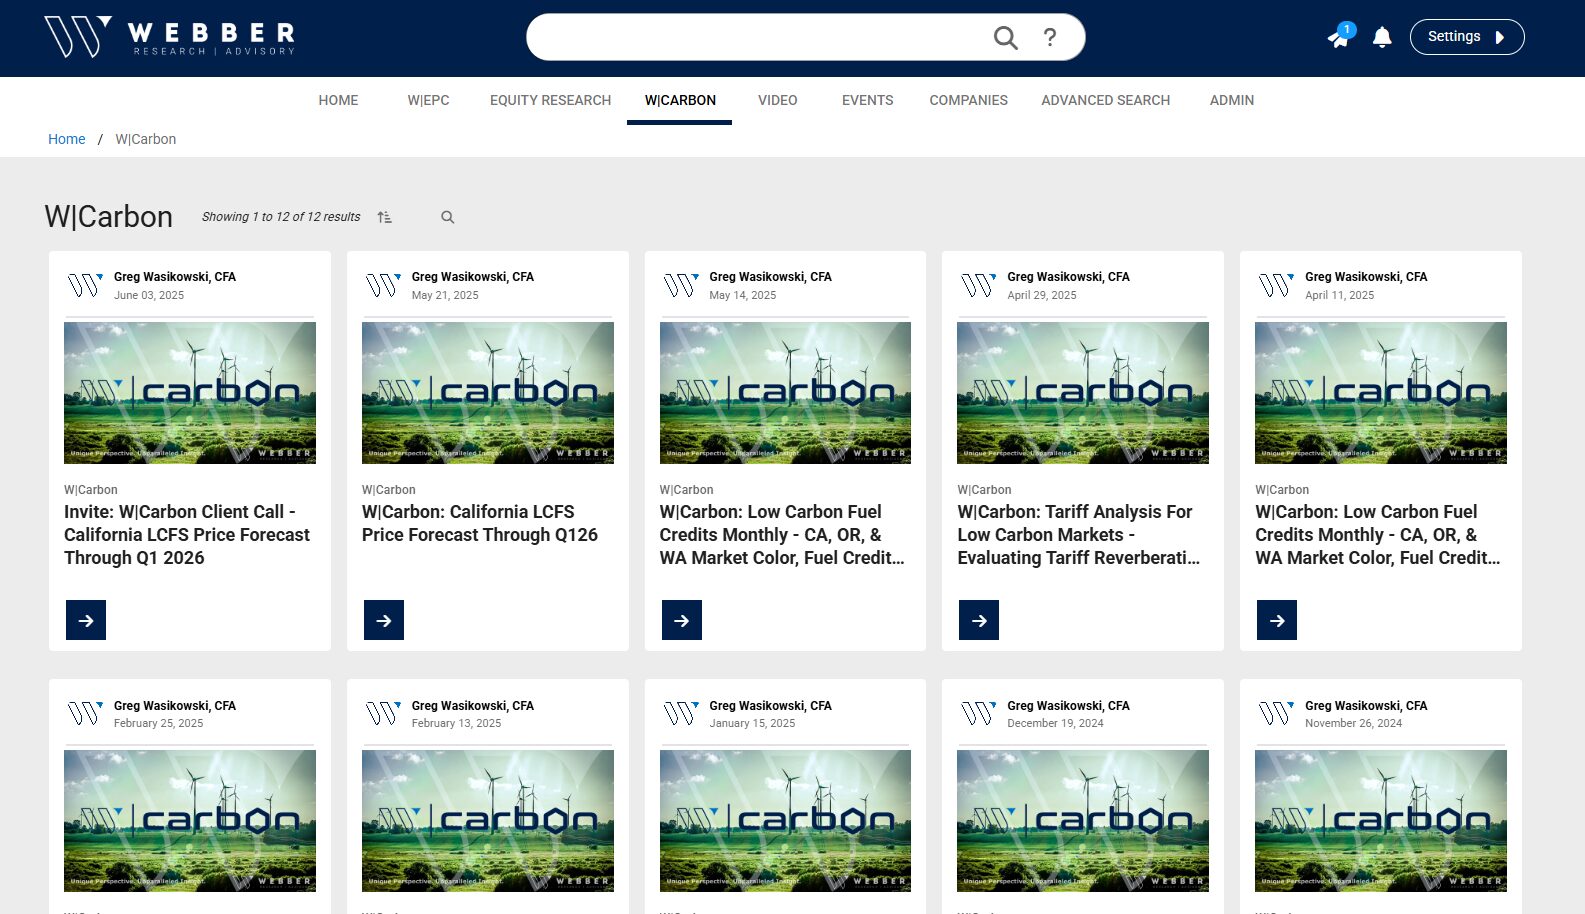Open the June 03, 2025 report arrow button
Viewport: 1585px width, 914px height.
pos(86,620)
